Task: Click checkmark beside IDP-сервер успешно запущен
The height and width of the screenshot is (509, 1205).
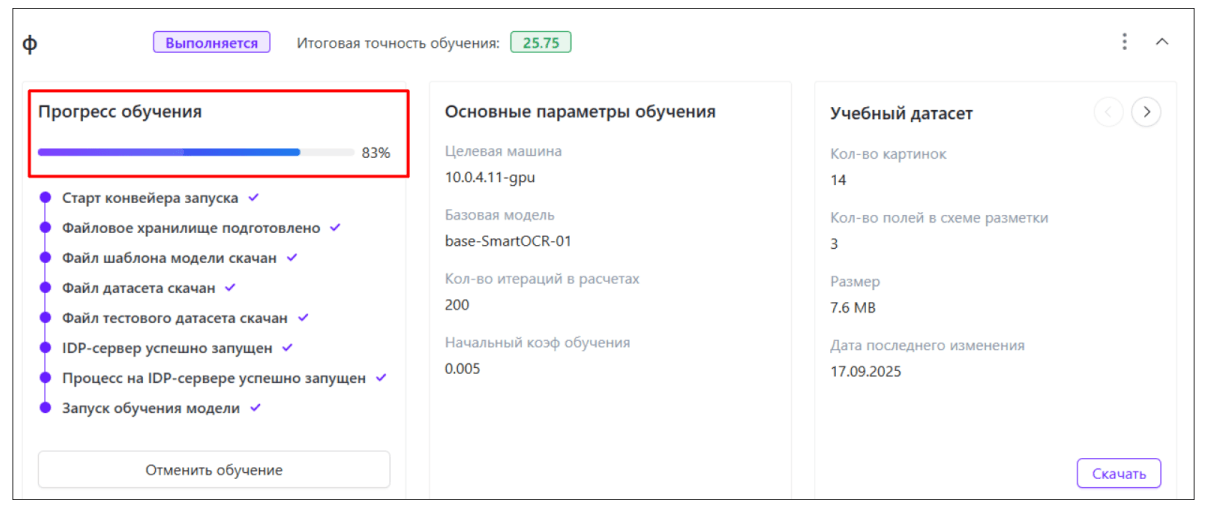Action: (287, 348)
